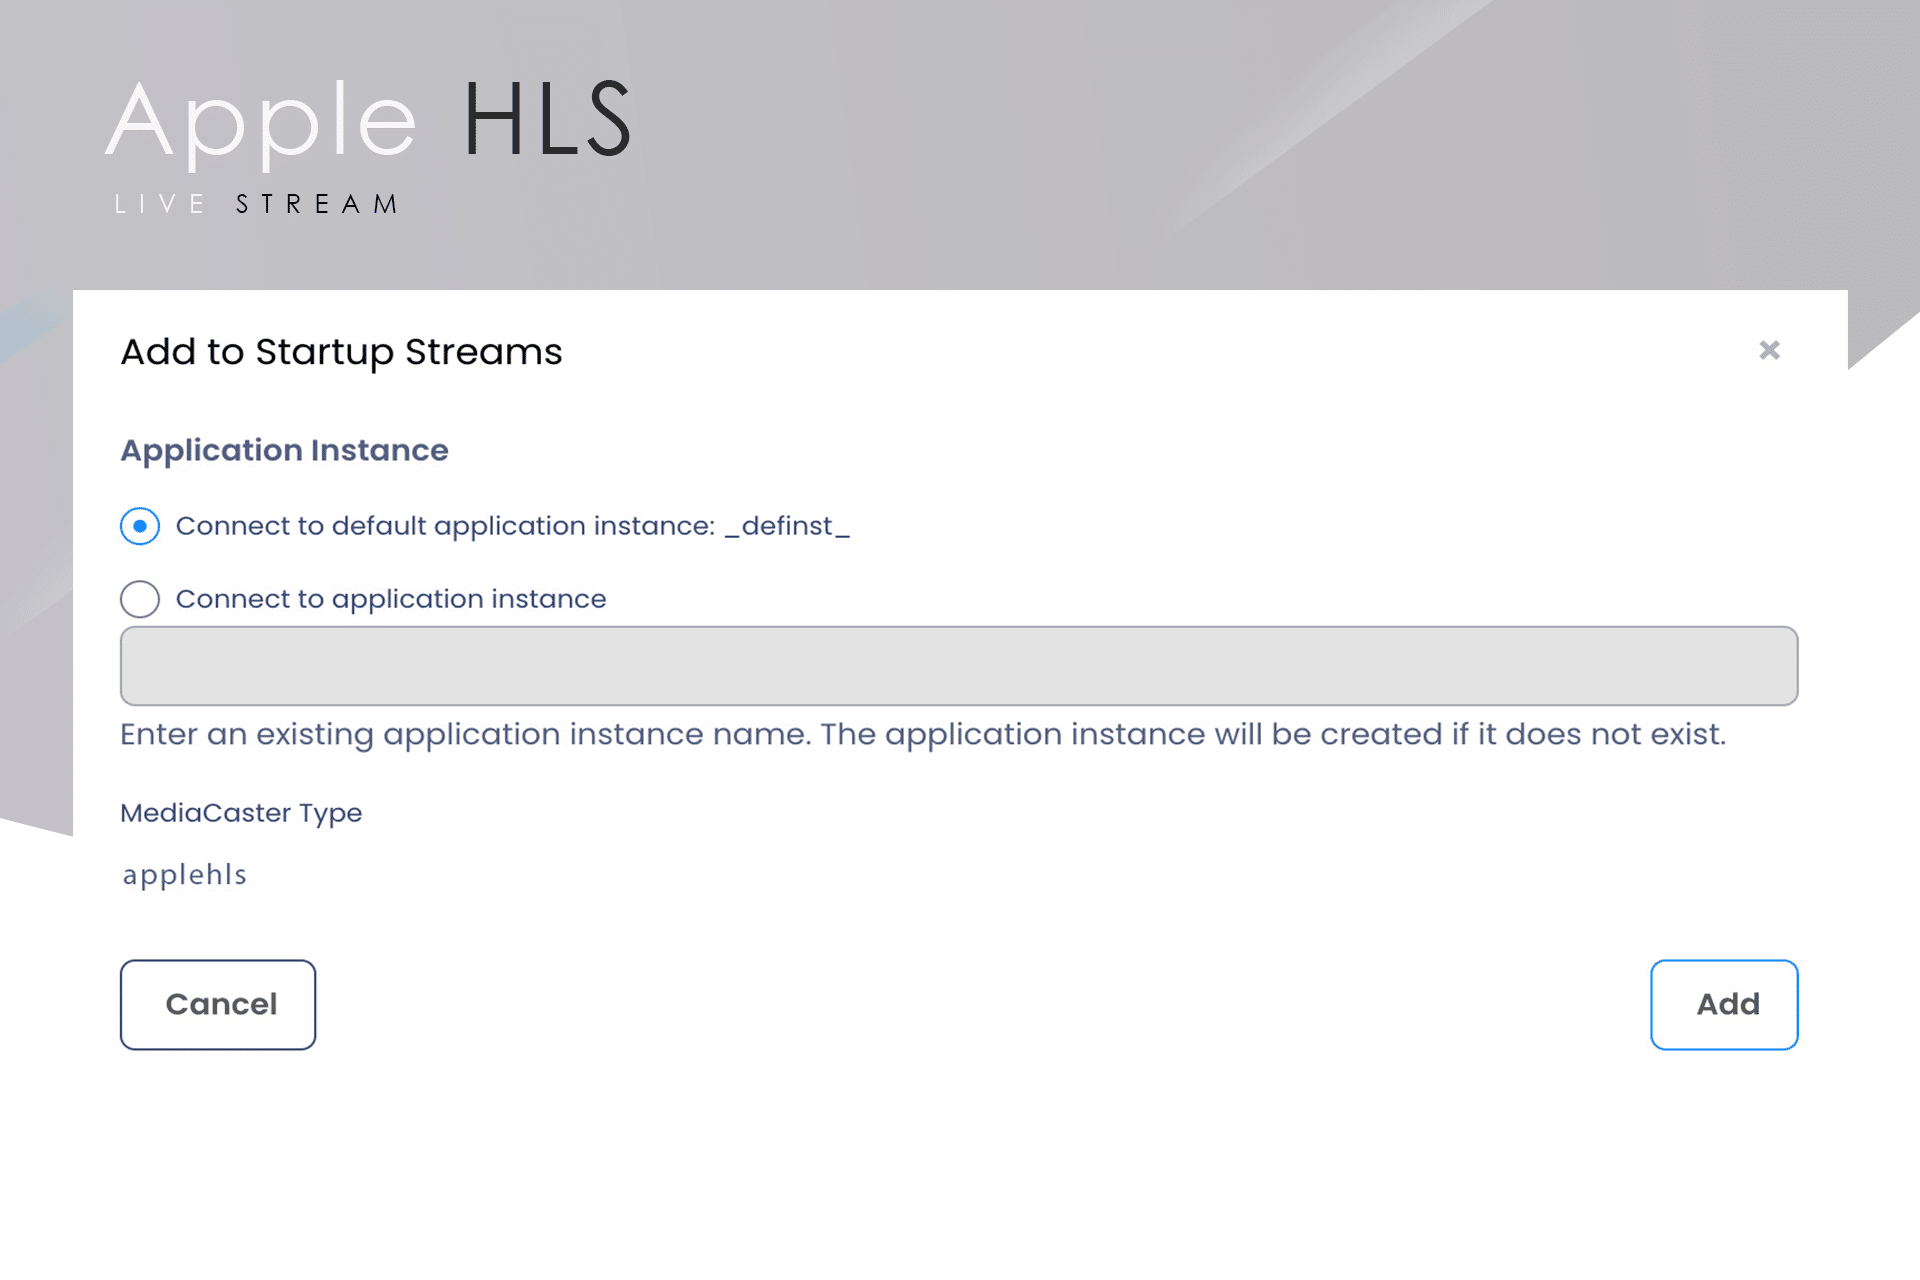The image size is (1920, 1280).
Task: Click the application instance name input field
Action: click(x=959, y=666)
